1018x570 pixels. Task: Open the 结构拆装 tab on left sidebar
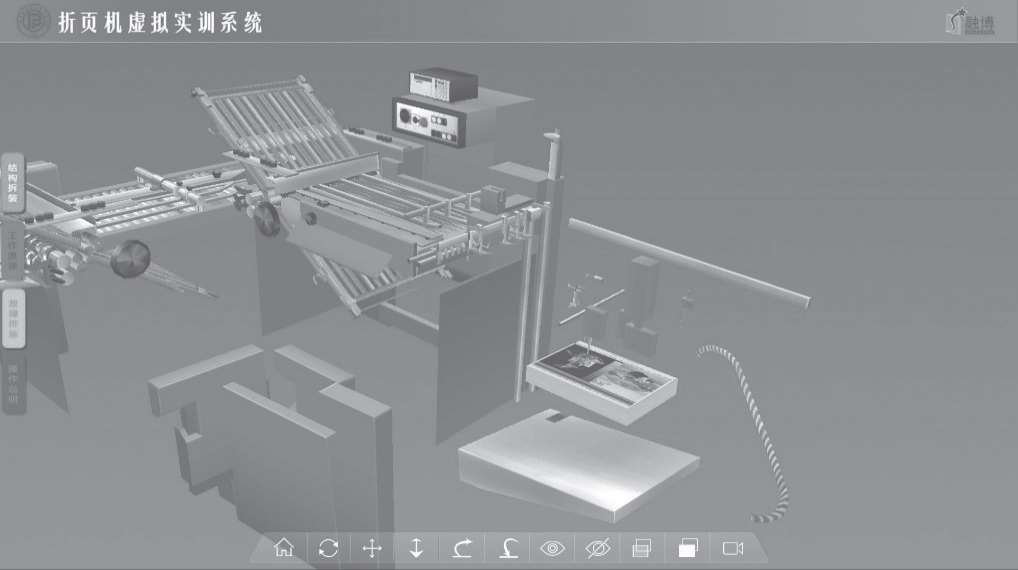(13, 183)
